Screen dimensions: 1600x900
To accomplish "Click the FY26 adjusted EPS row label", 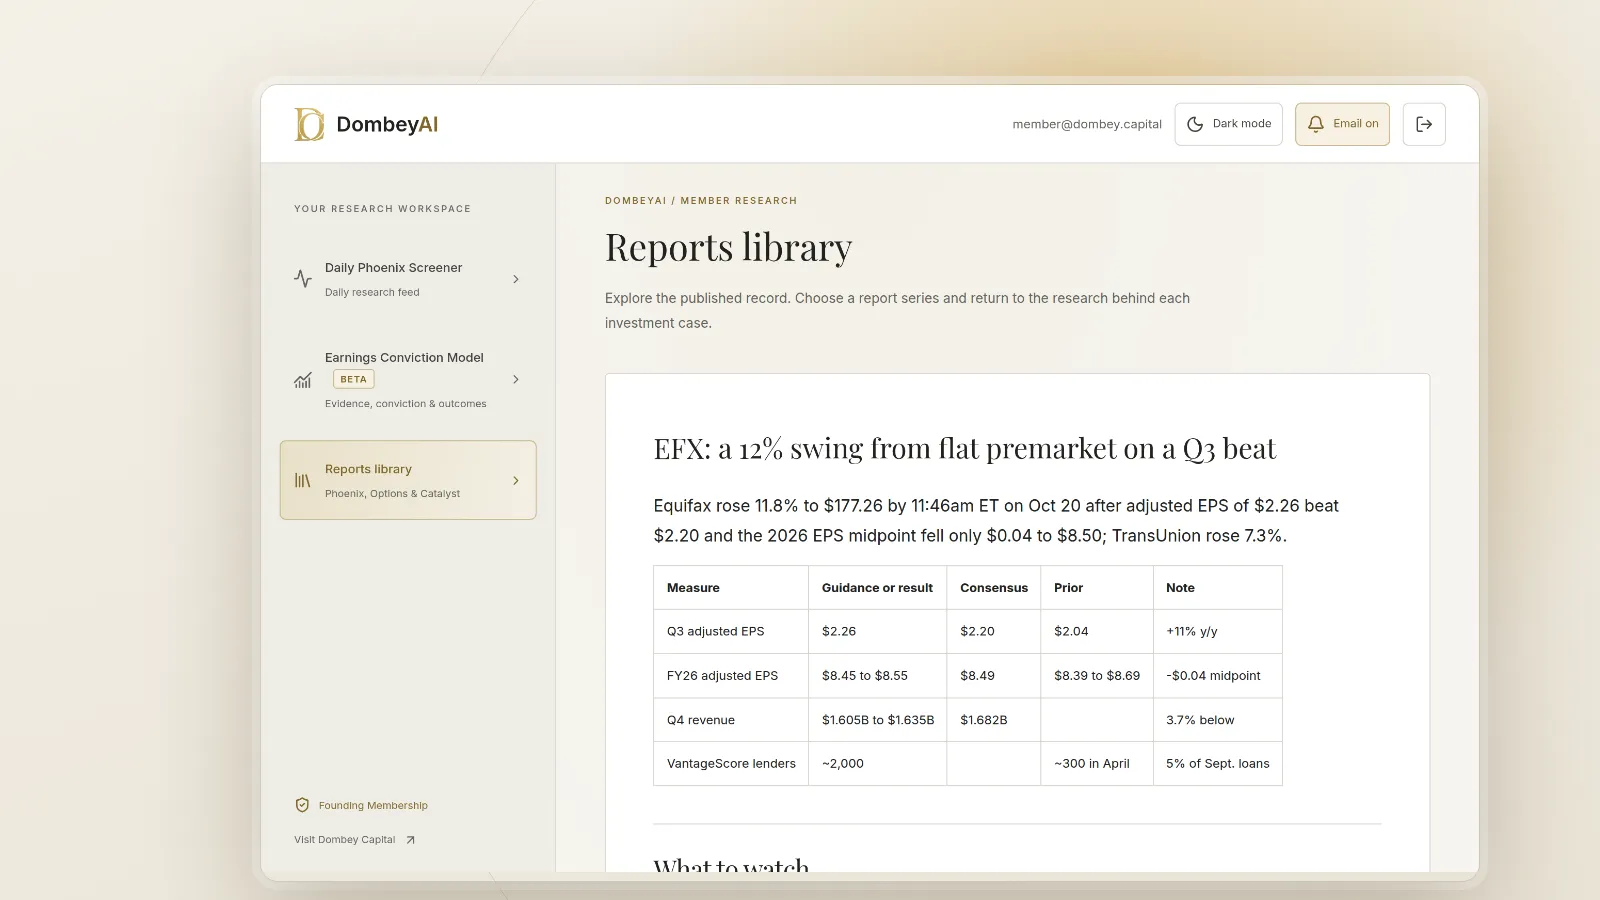I will coord(722,676).
